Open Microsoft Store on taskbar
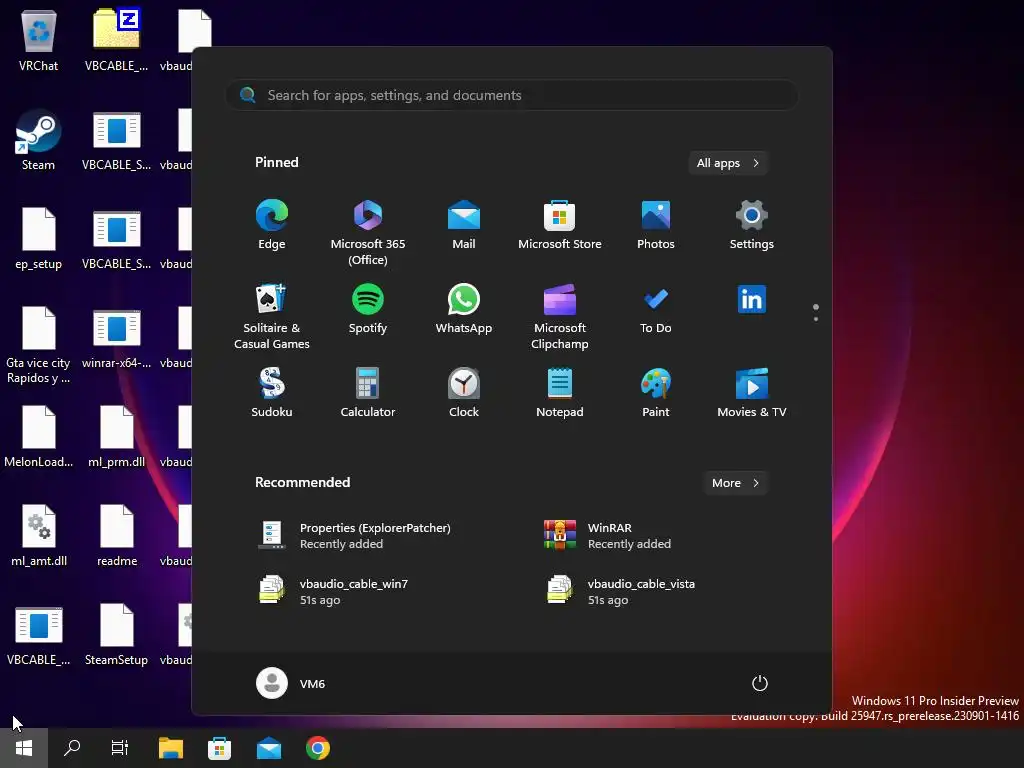The width and height of the screenshot is (1024, 768). 219,748
